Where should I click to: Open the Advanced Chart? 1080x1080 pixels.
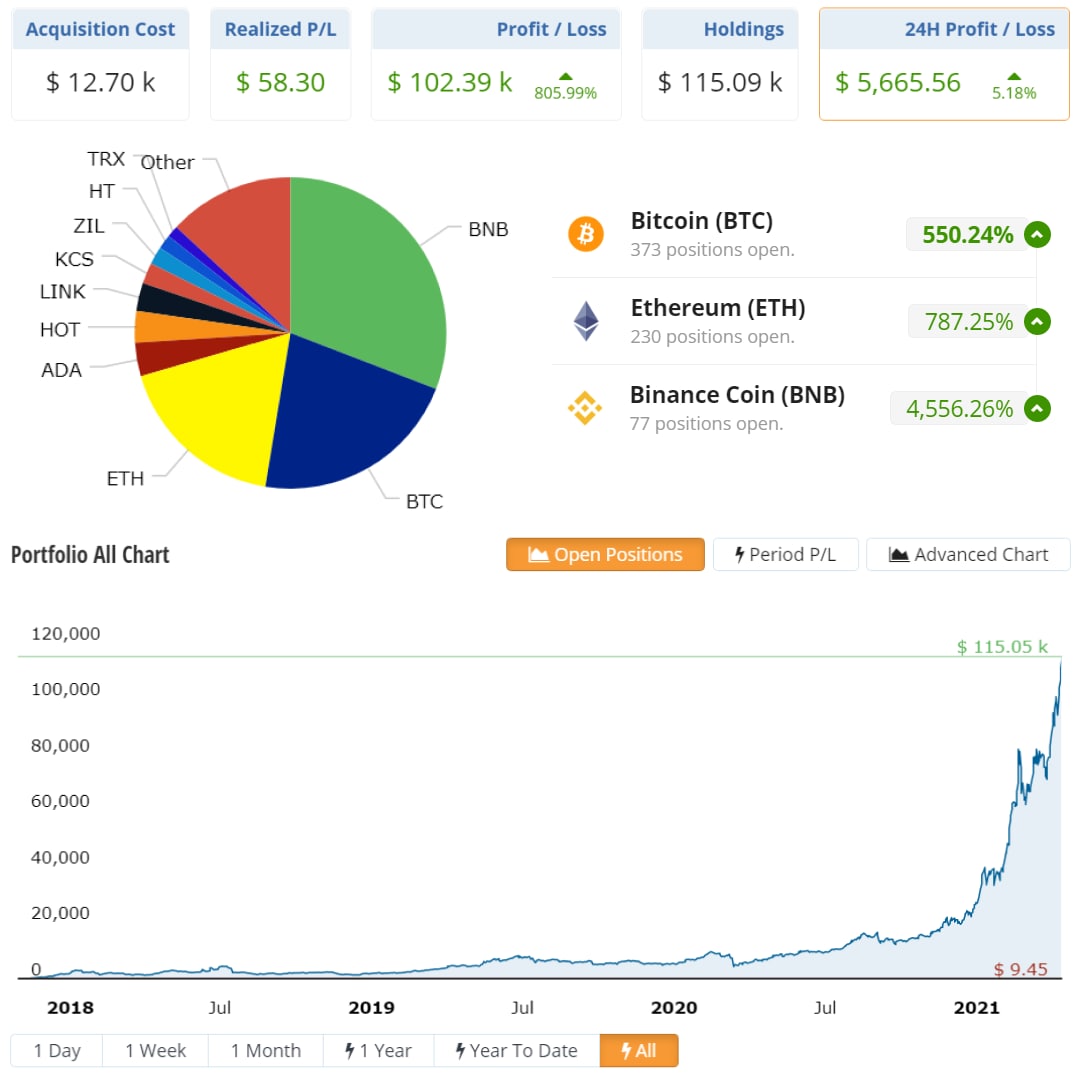point(968,554)
